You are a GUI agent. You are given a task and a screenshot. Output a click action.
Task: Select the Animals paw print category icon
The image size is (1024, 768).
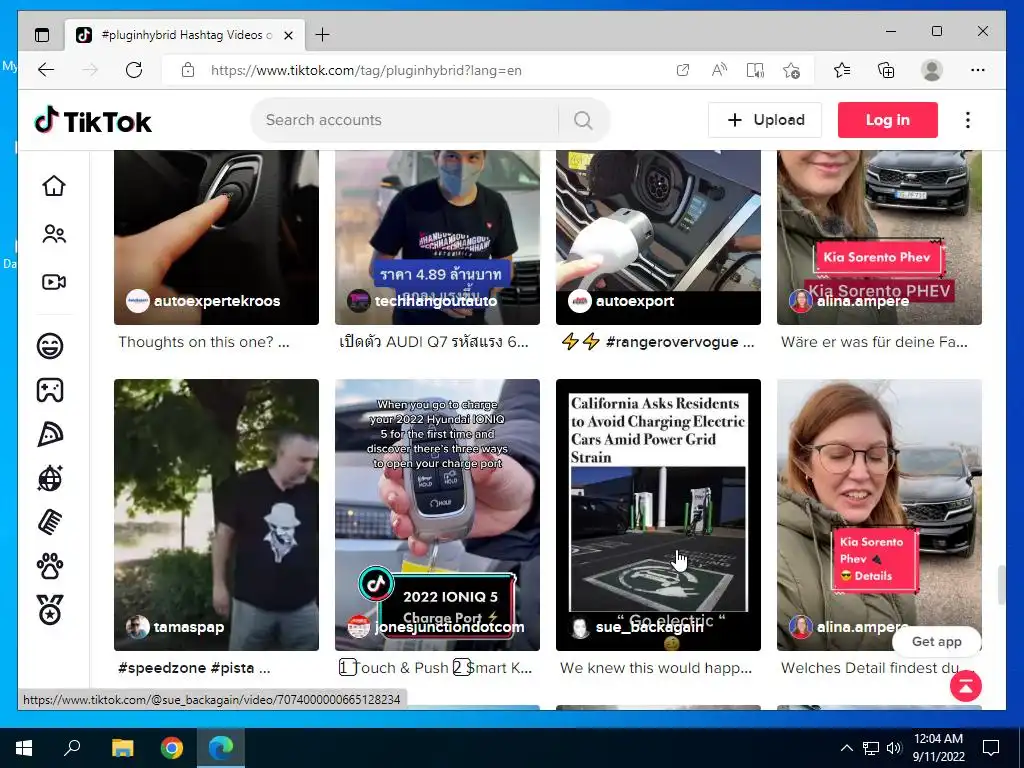tap(50, 567)
